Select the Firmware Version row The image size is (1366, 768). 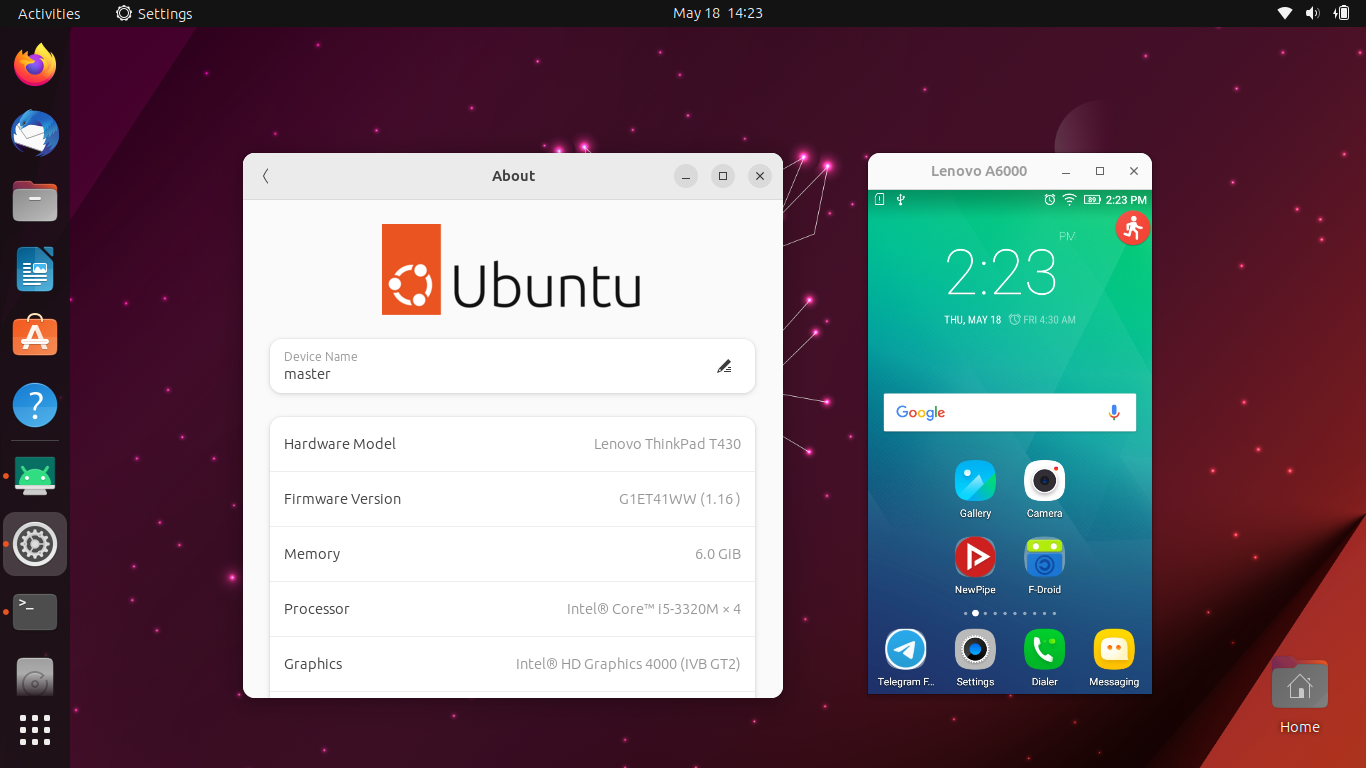(512, 499)
